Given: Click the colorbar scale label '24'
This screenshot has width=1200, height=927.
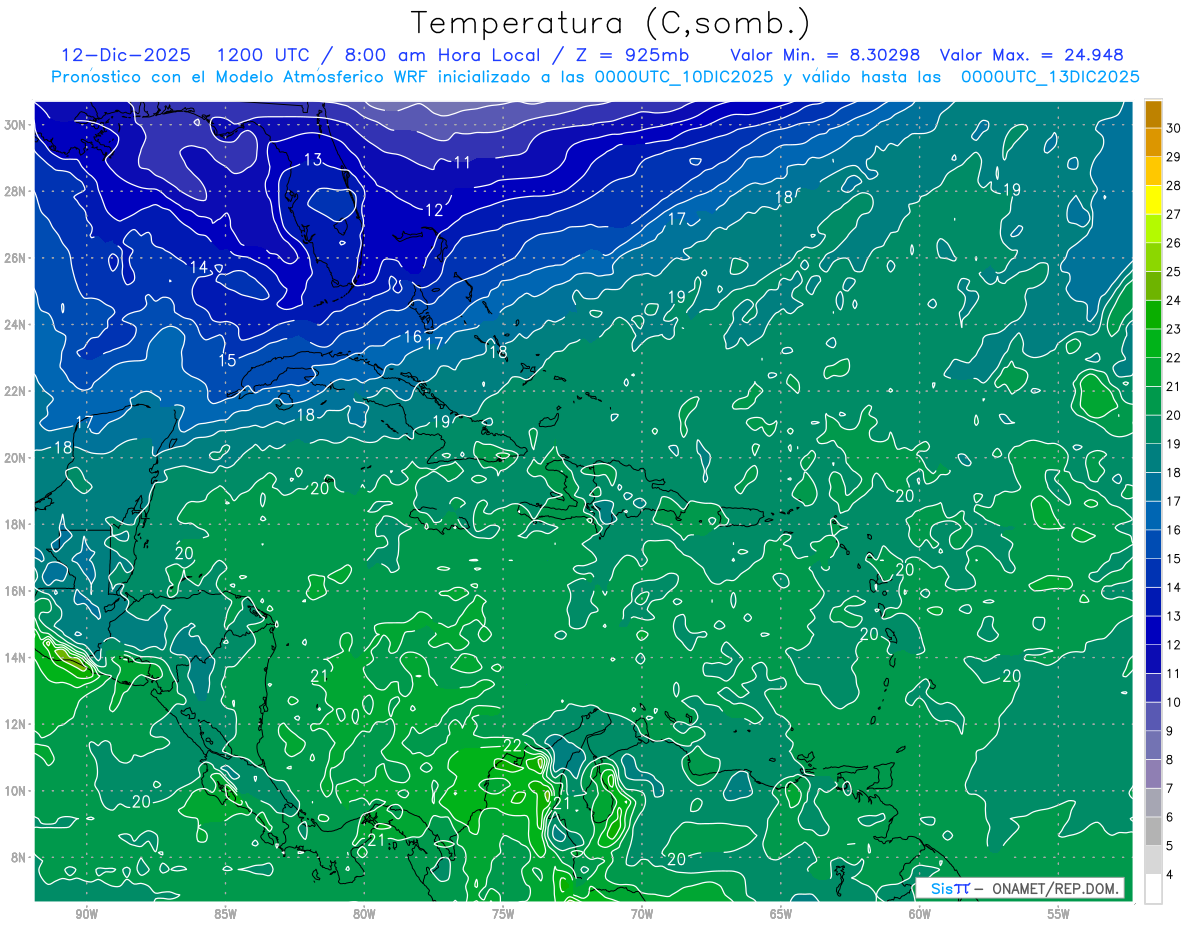Looking at the screenshot, I should 1173,300.
